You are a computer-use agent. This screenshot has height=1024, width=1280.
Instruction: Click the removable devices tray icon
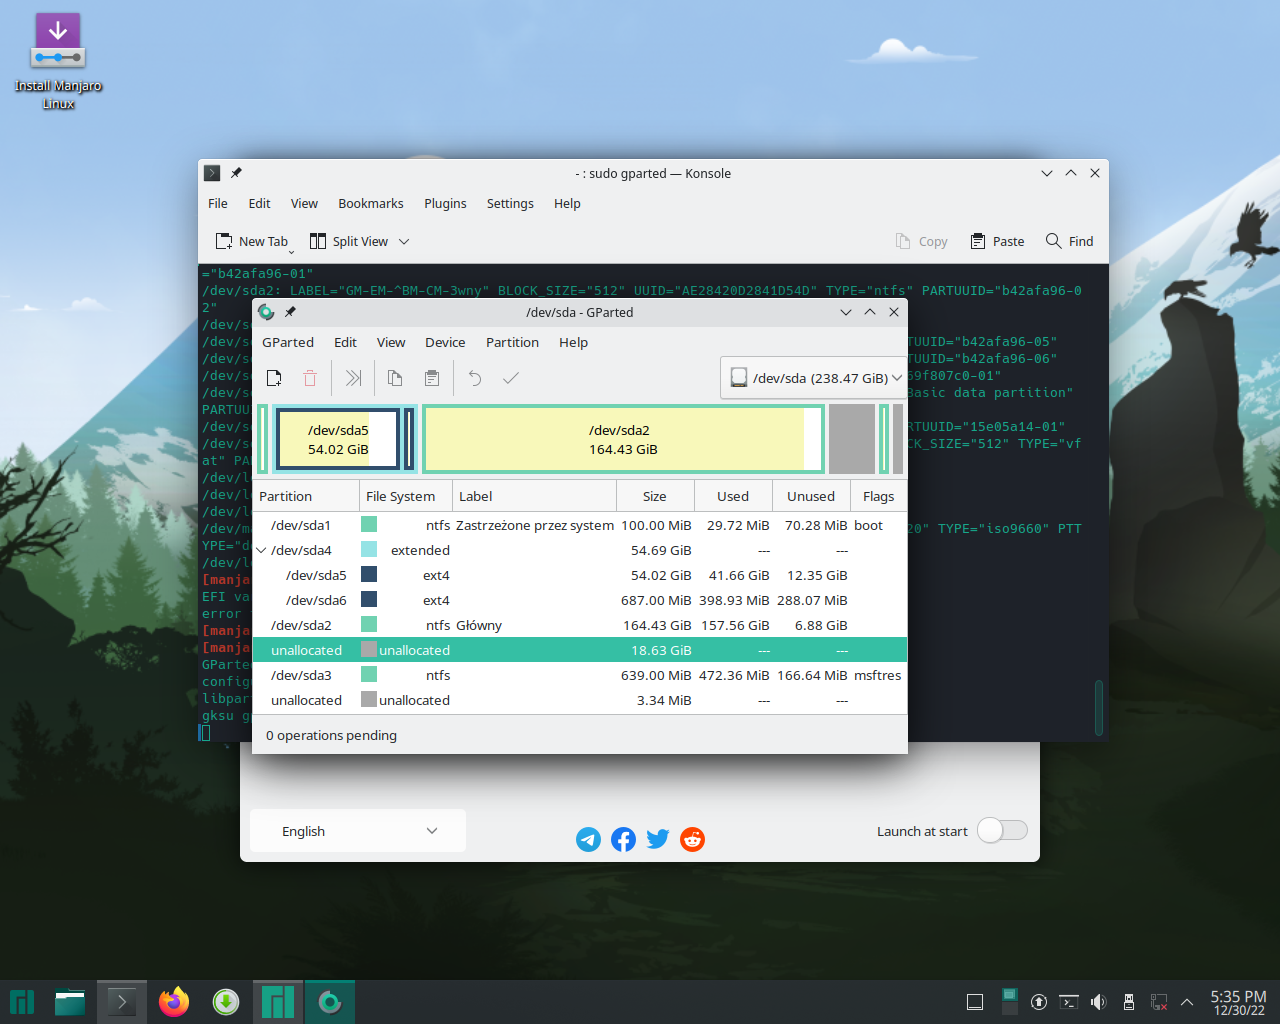coord(1129,1002)
